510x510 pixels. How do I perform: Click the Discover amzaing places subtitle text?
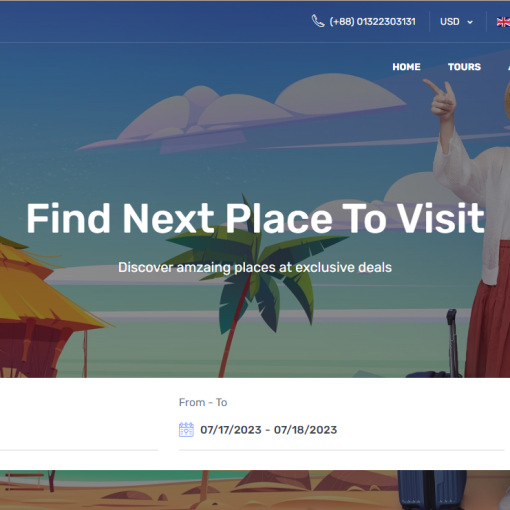tap(255, 267)
